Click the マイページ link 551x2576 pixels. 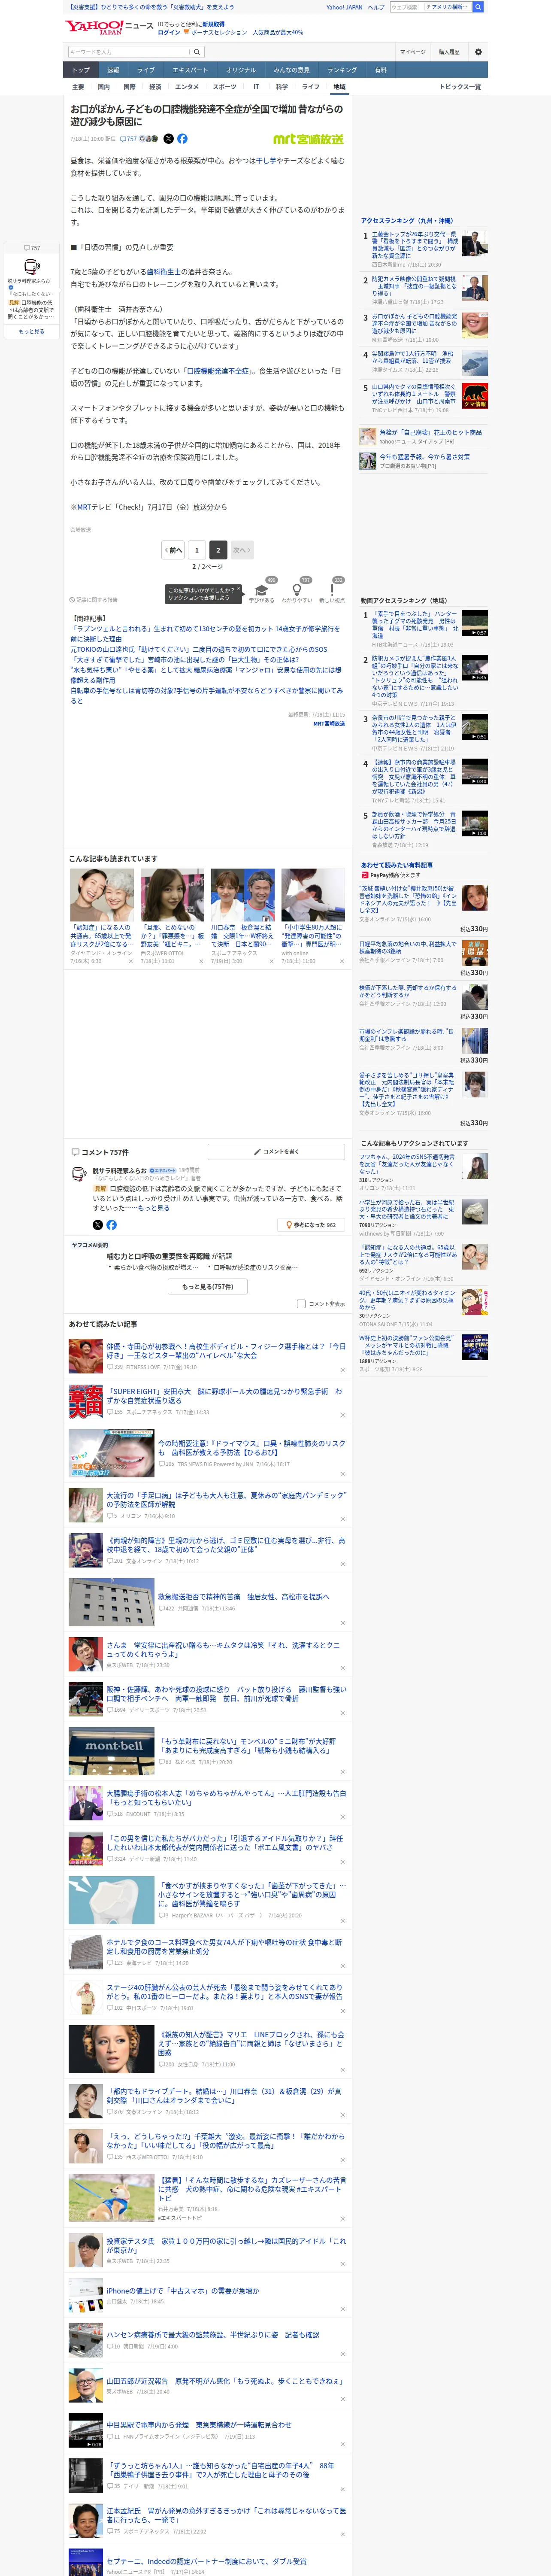pos(413,52)
